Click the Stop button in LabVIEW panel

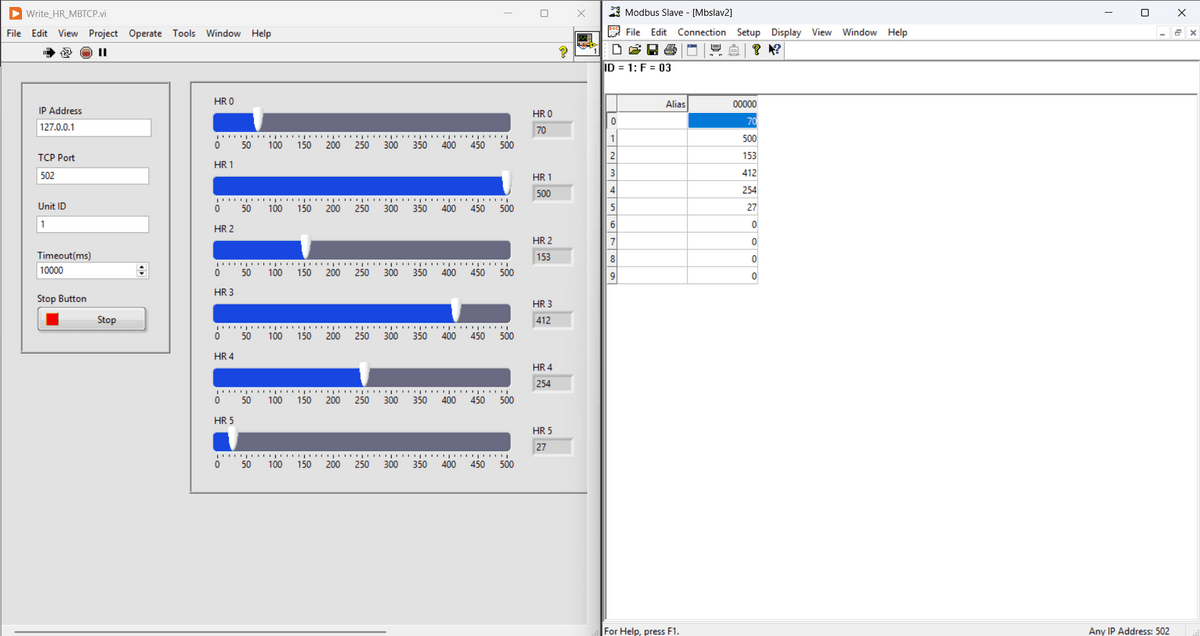click(92, 320)
